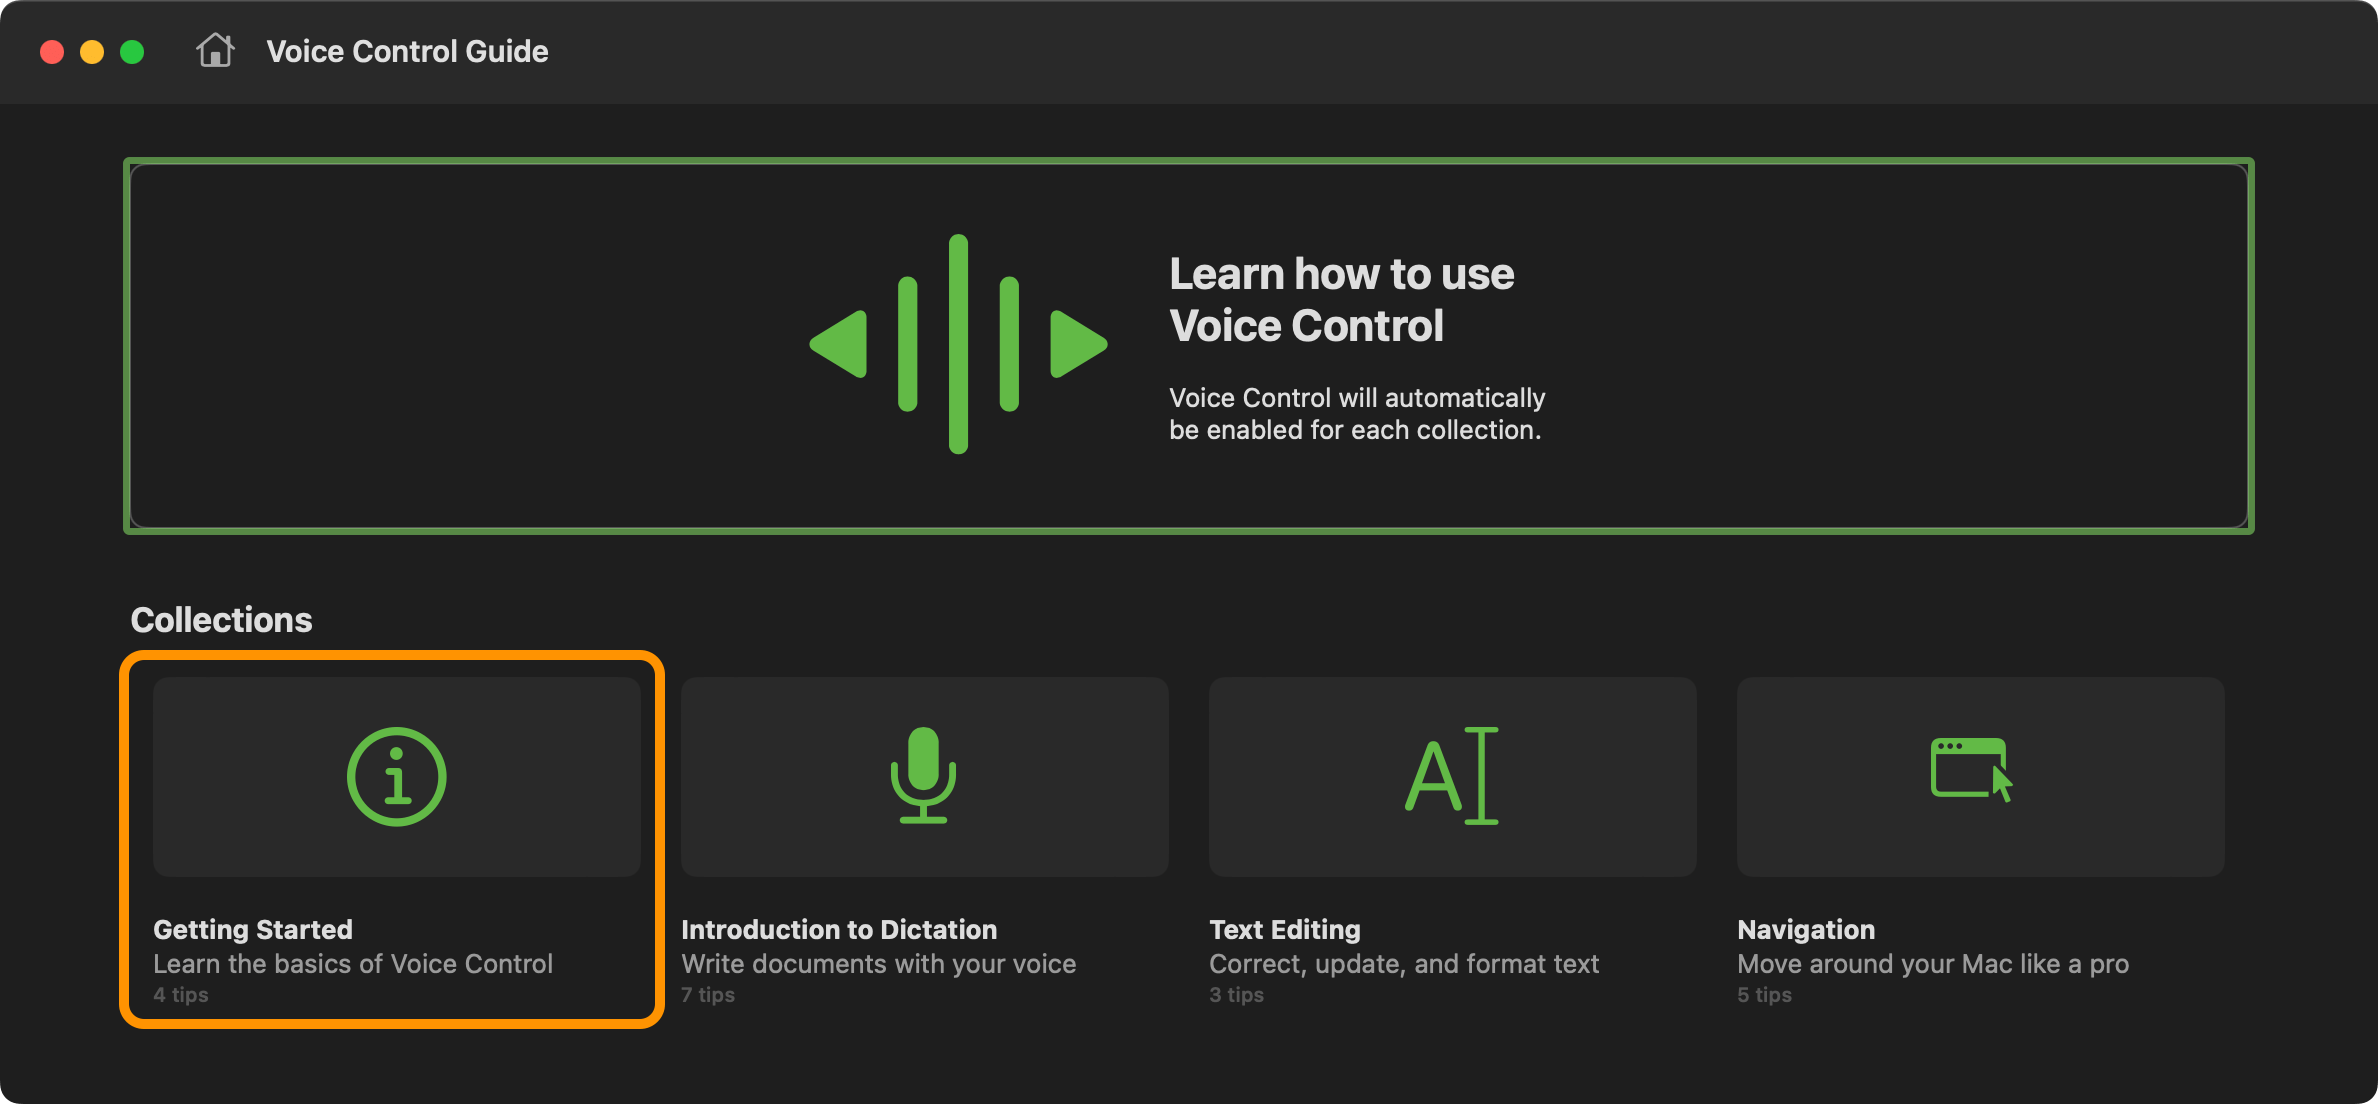Click the right arrow of waveform graphic

pos(1078,344)
